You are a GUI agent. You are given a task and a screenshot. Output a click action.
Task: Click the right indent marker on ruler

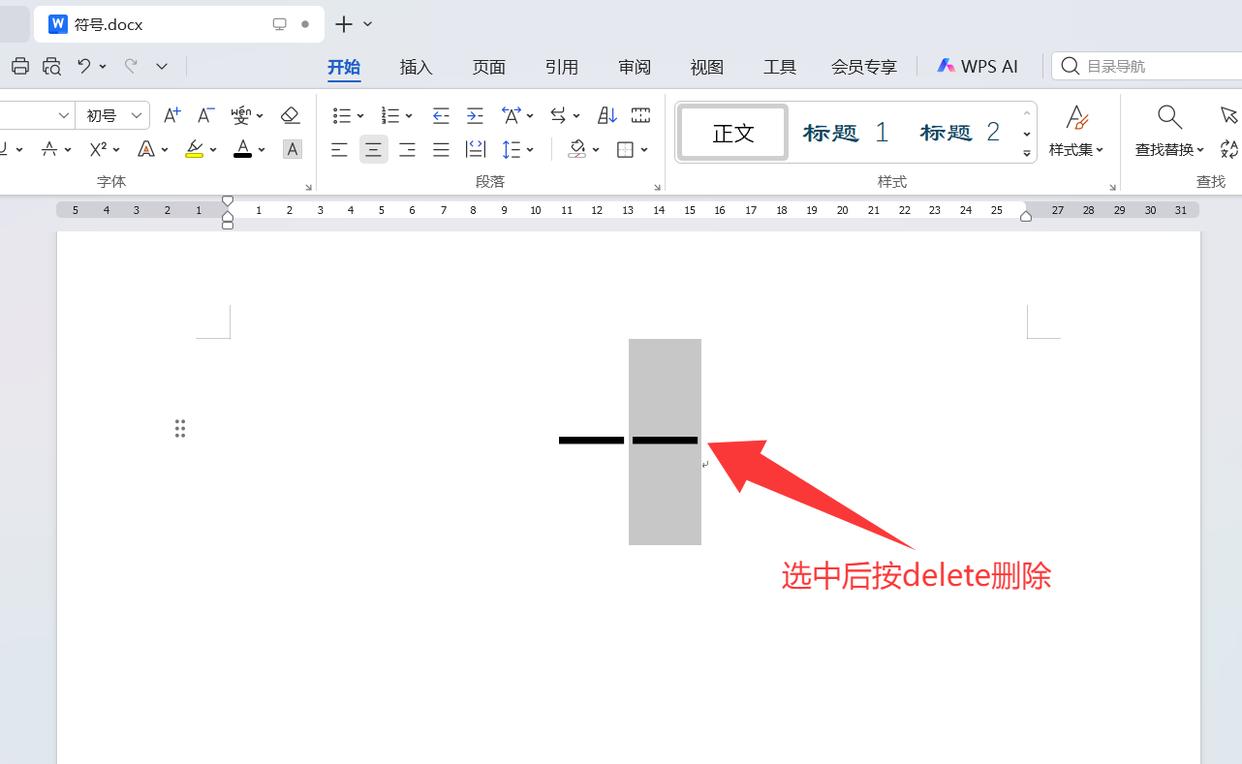(1025, 216)
